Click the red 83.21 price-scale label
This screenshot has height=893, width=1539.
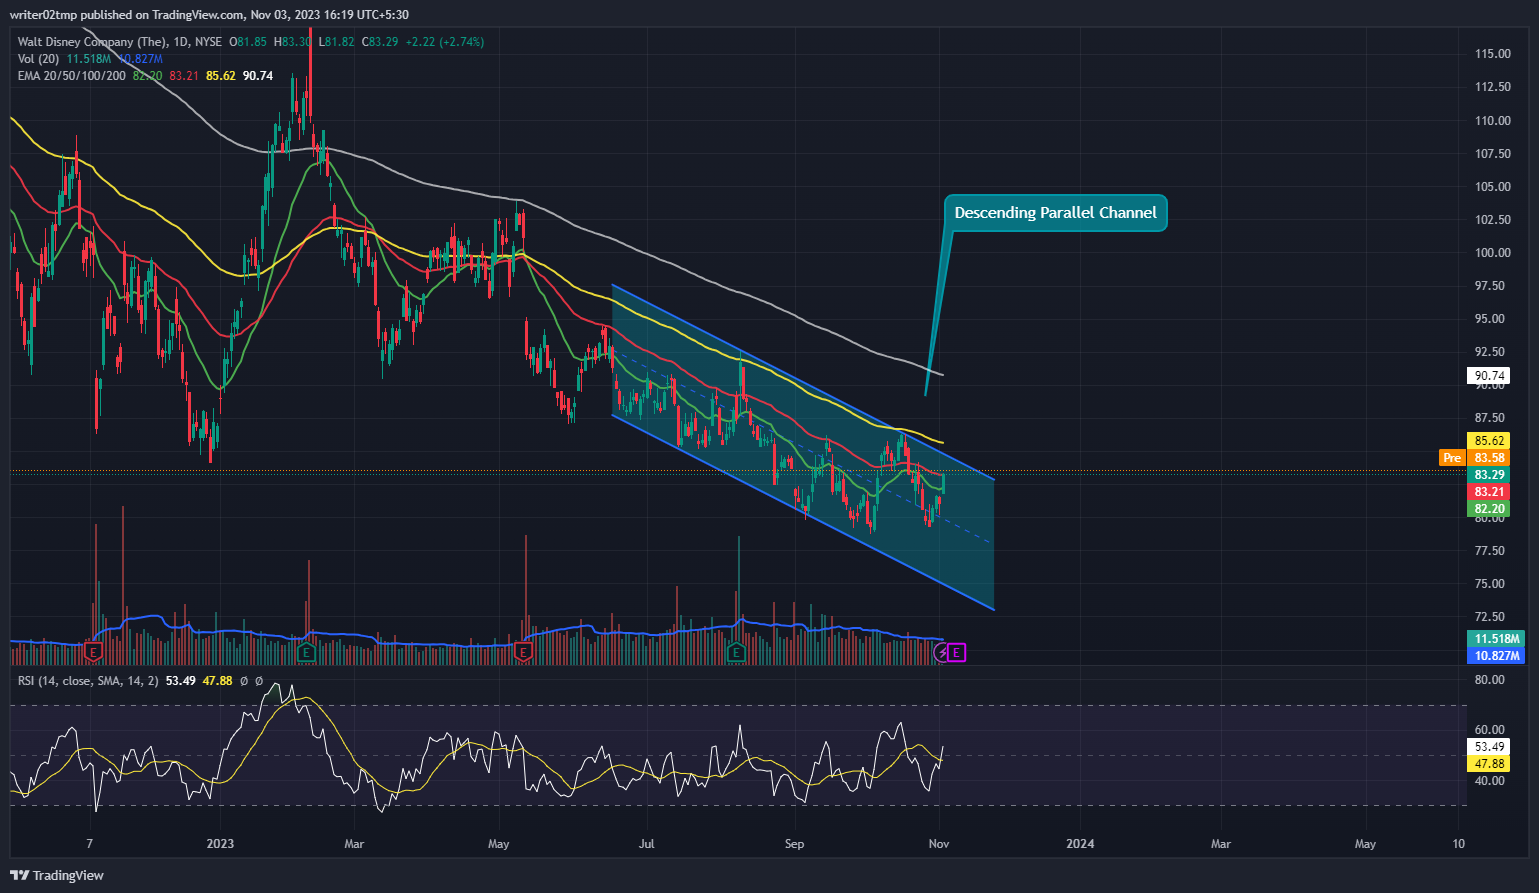click(1489, 492)
